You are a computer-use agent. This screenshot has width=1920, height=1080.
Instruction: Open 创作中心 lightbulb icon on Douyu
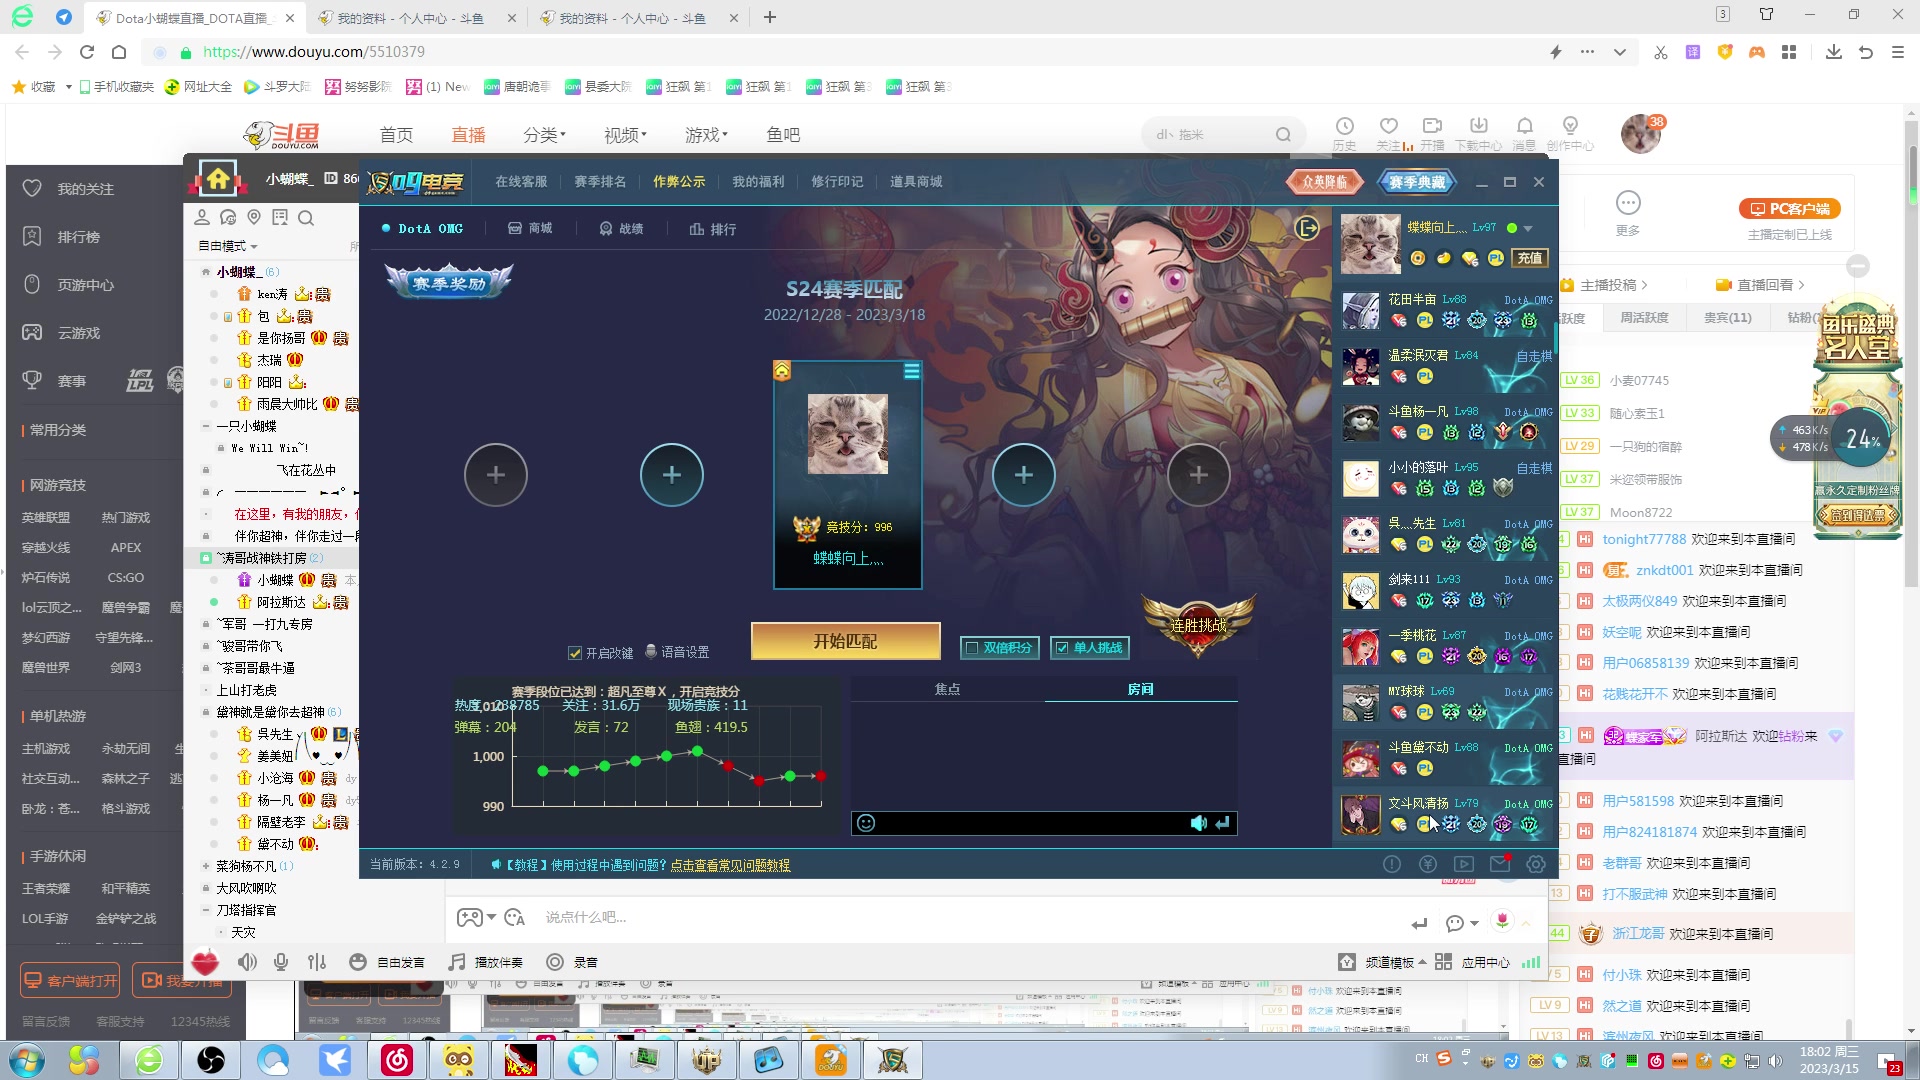point(1570,132)
